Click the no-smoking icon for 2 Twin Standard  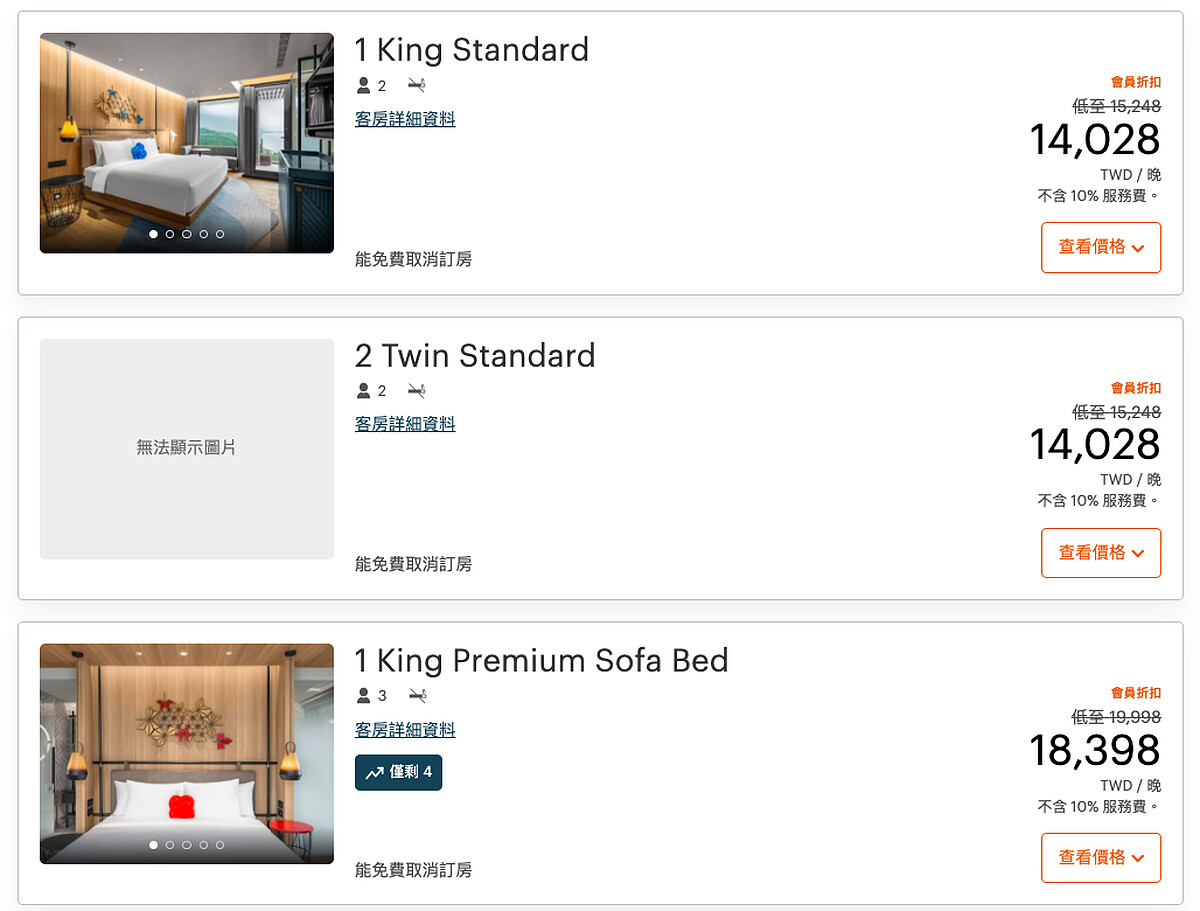417,390
